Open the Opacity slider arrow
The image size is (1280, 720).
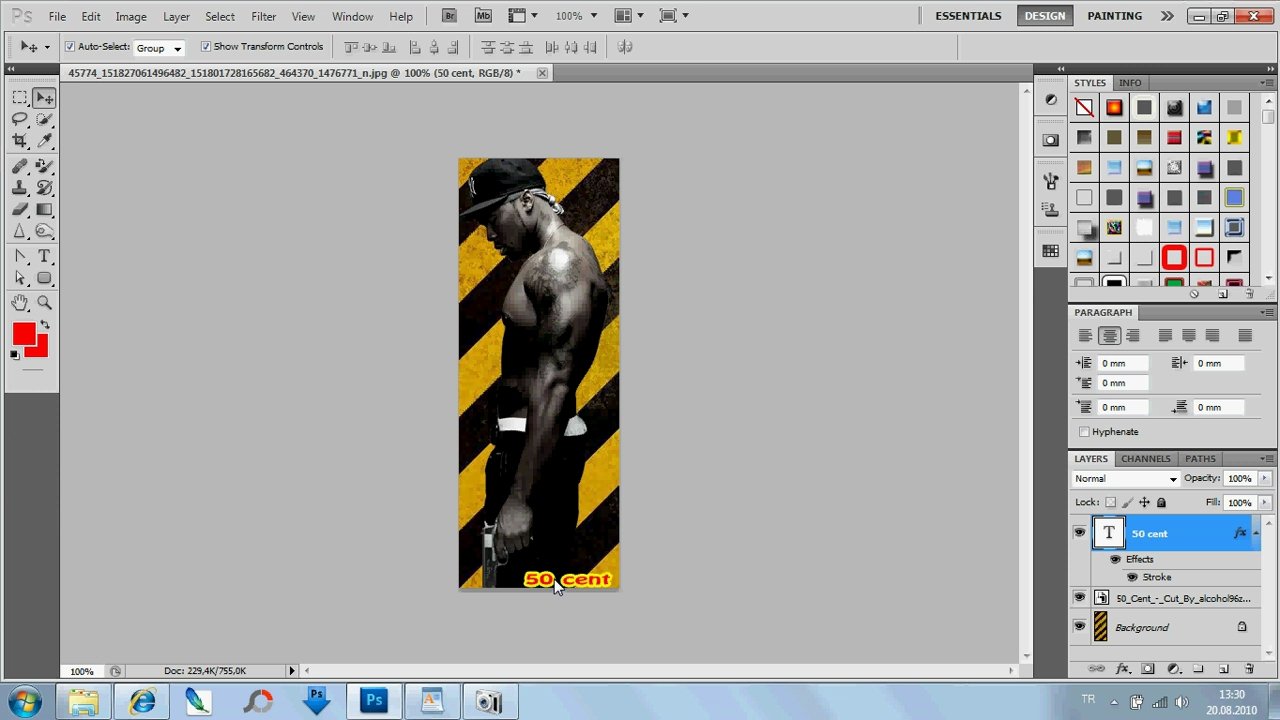coord(1265,479)
